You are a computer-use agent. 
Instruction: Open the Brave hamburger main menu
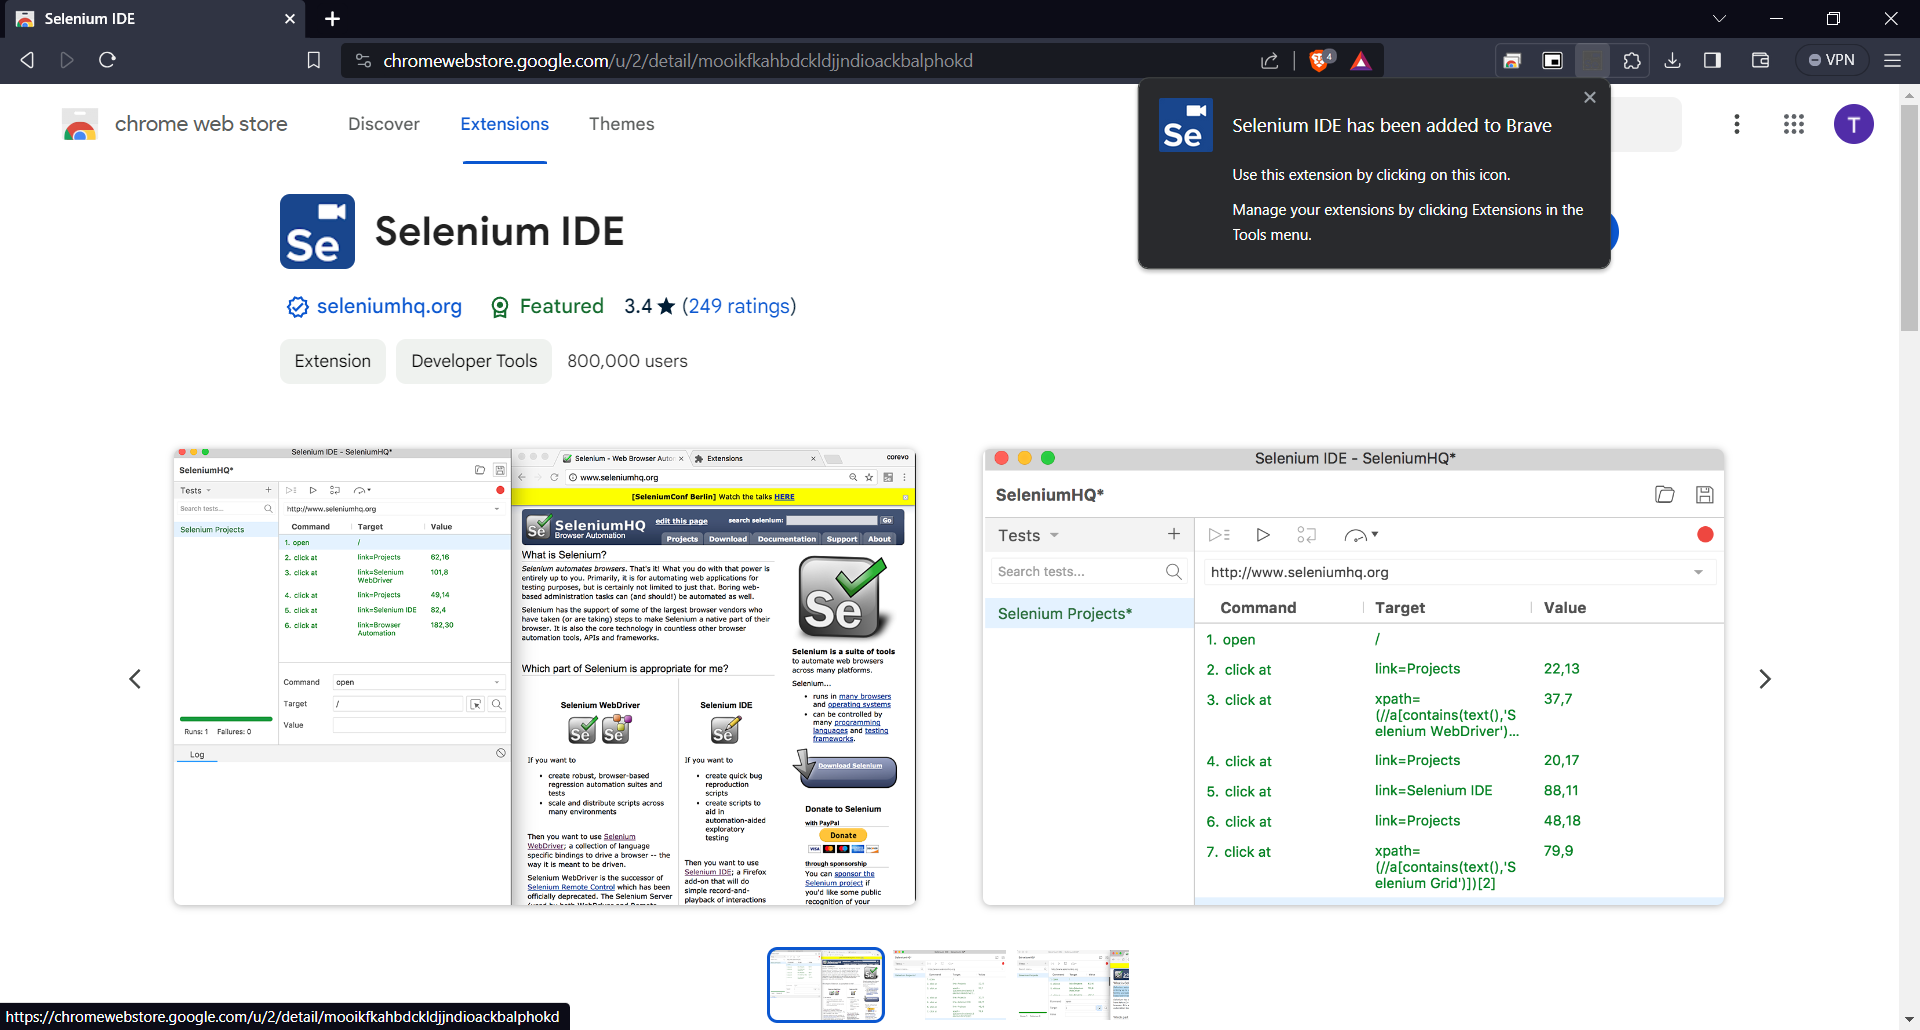(x=1892, y=61)
